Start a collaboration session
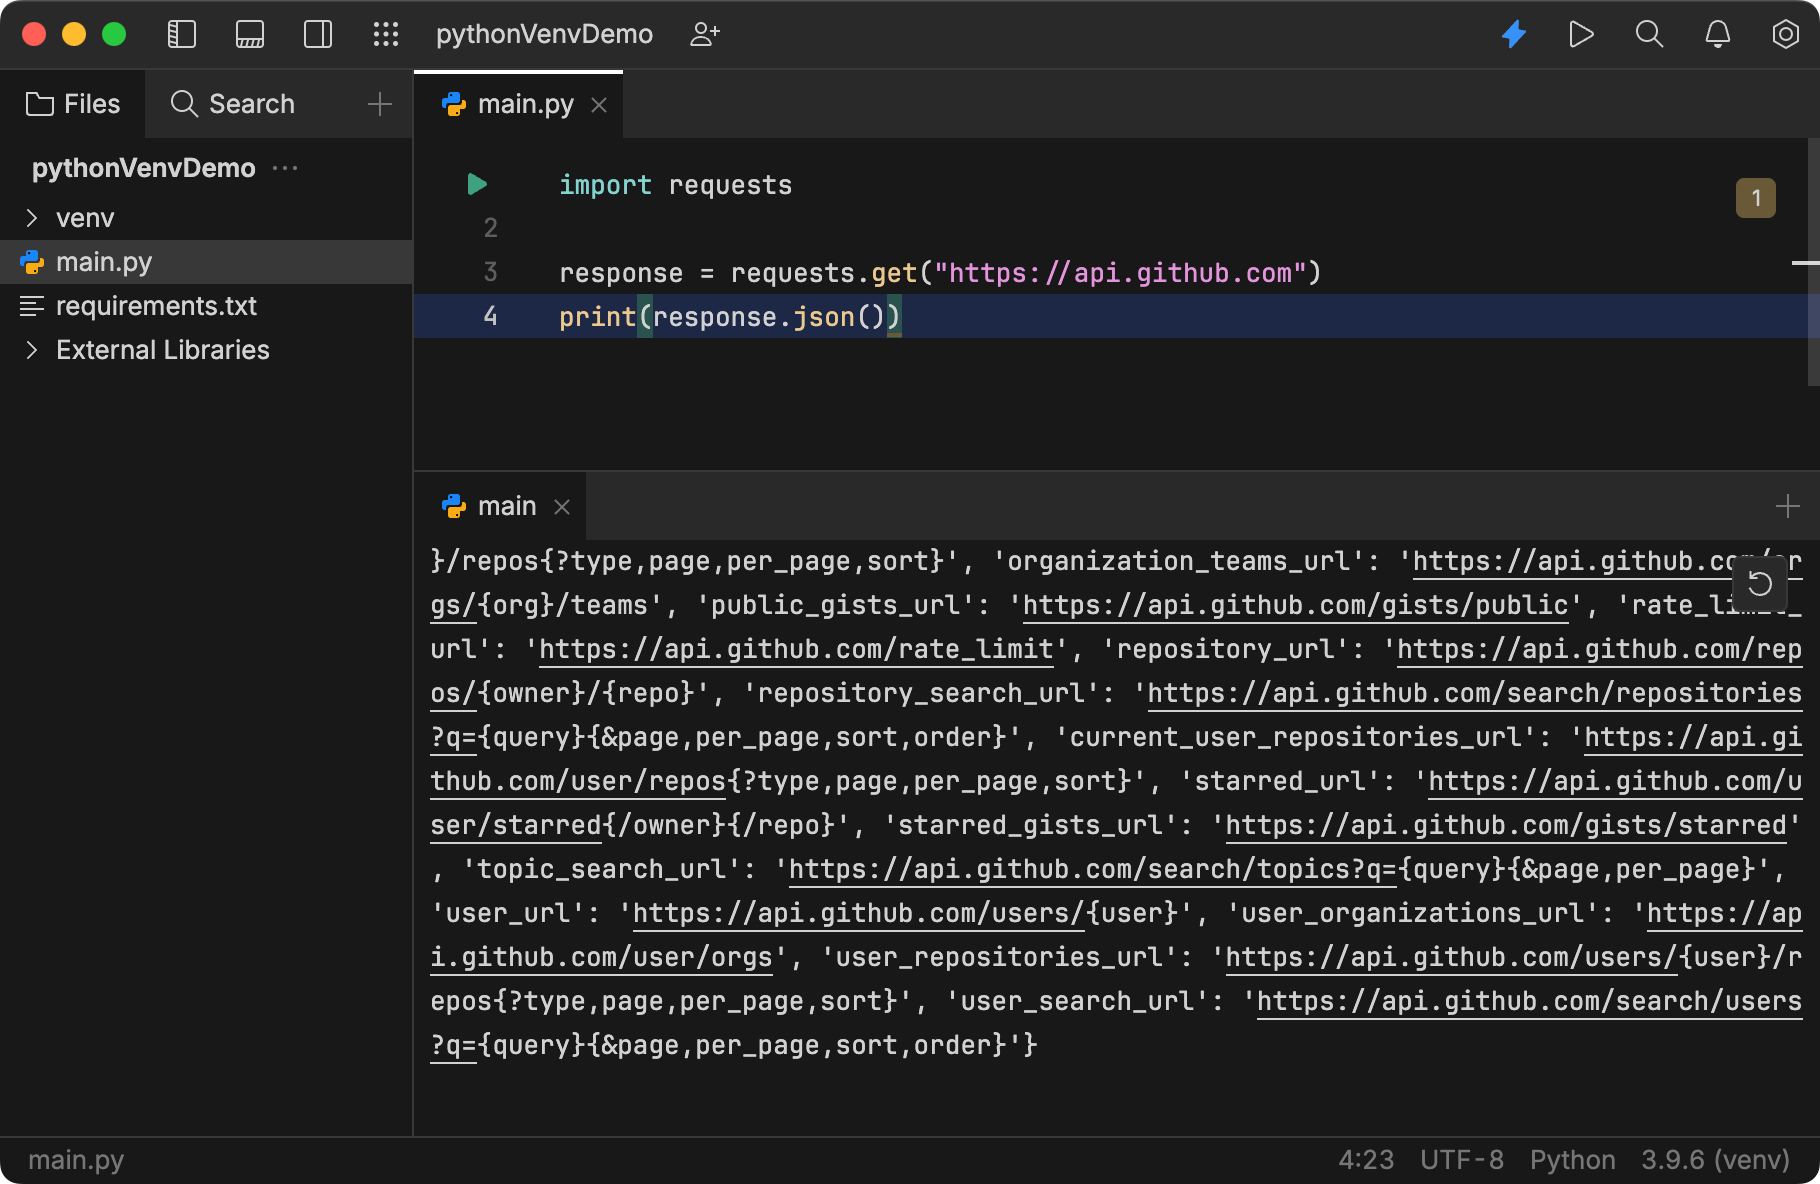Screen dimensions: 1820x1184 (x=706, y=33)
